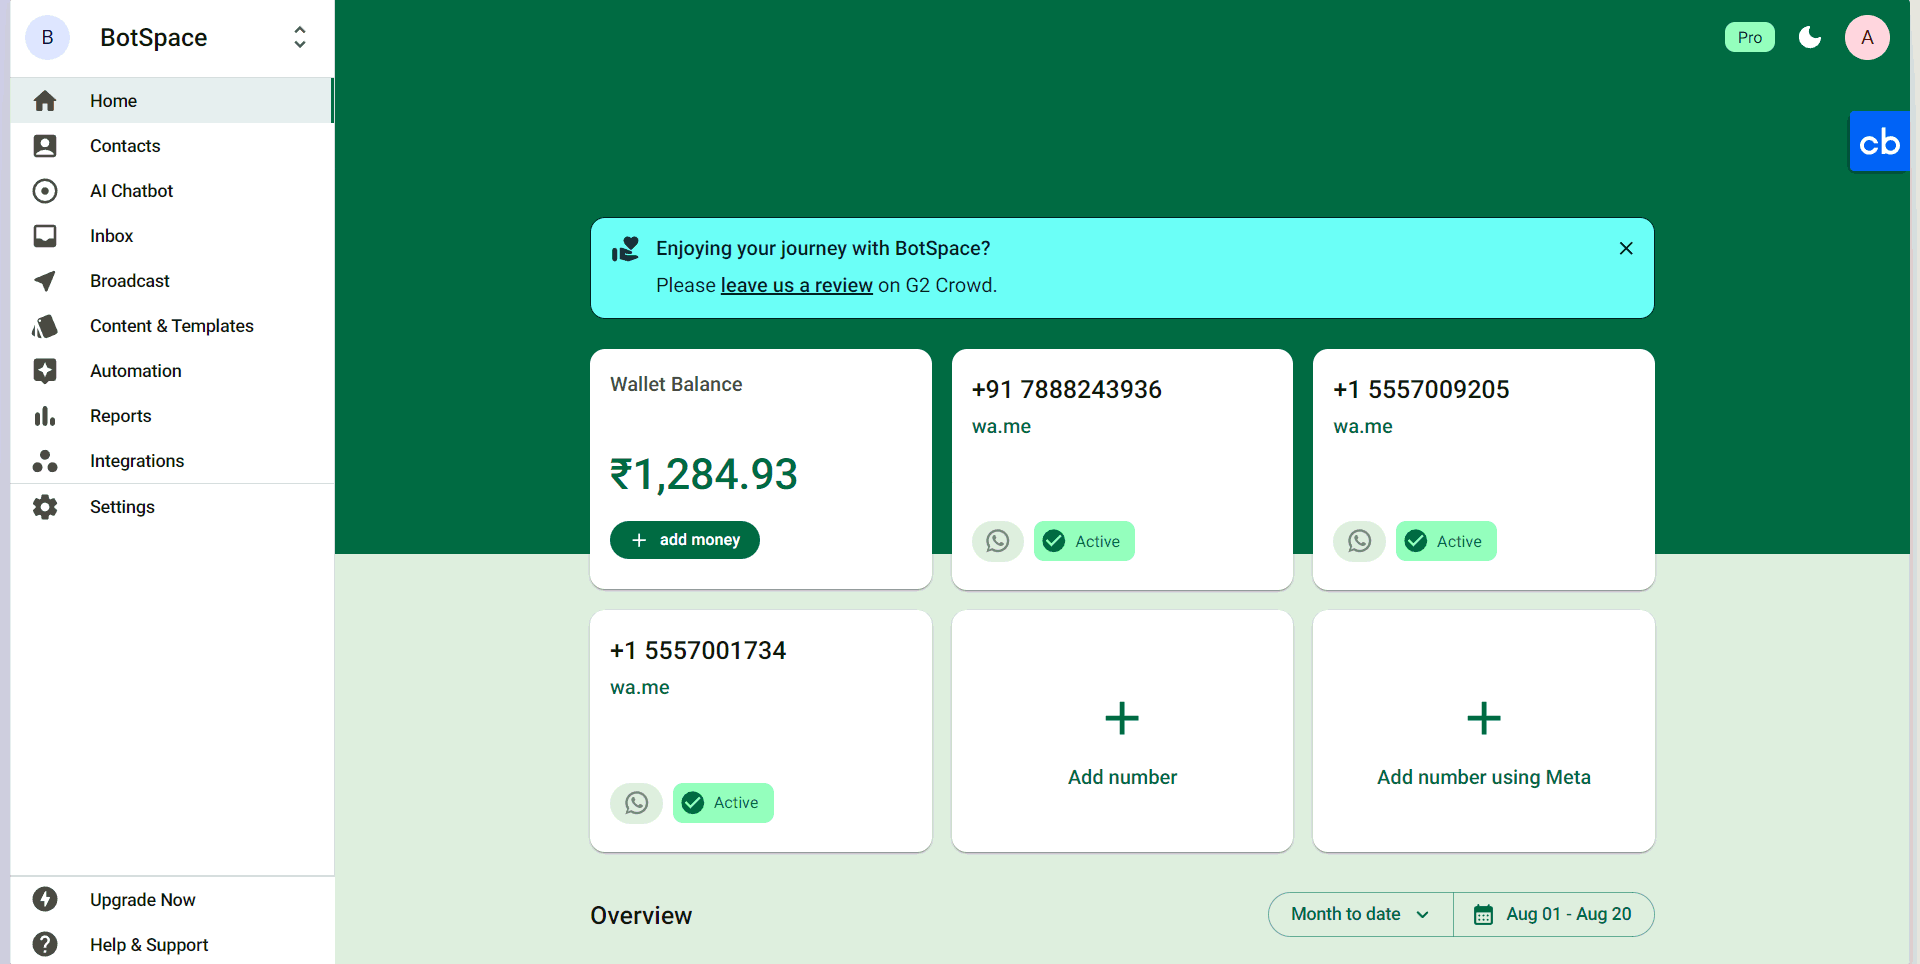Click the Home house icon in sidebar
The height and width of the screenshot is (964, 1920).
point(45,101)
